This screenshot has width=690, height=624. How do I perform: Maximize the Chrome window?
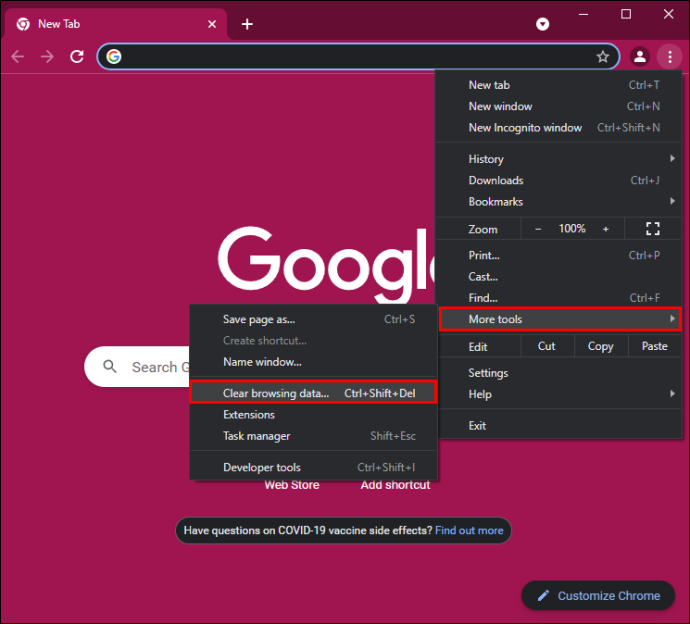coord(626,15)
